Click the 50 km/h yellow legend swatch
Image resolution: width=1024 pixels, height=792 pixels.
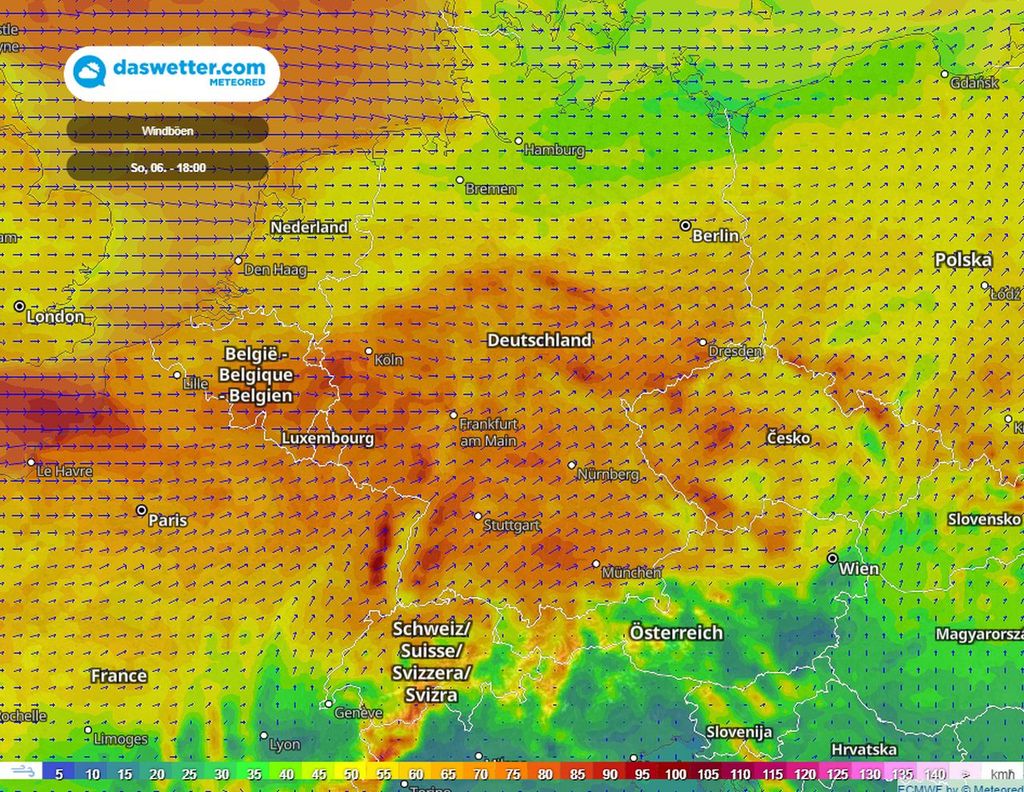351,773
